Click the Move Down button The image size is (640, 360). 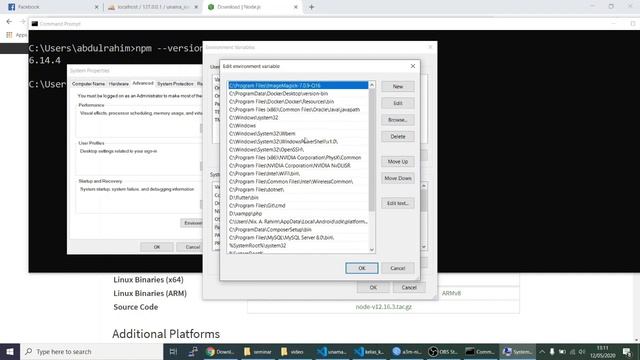click(x=398, y=178)
